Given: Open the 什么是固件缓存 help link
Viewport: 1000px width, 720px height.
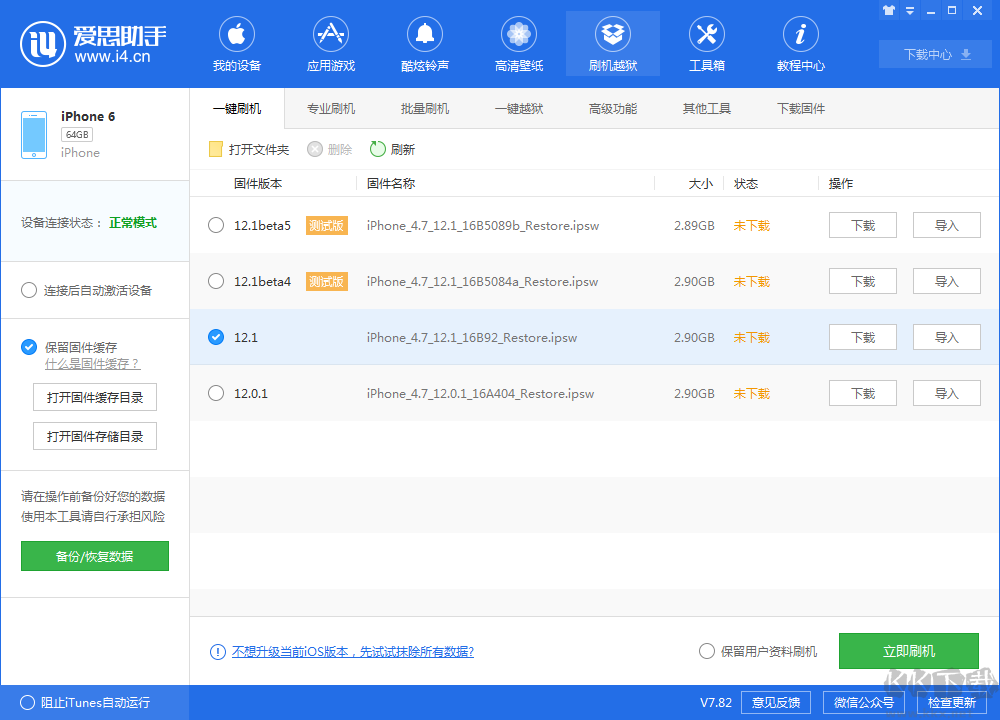Looking at the screenshot, I should pyautogui.click(x=93, y=364).
